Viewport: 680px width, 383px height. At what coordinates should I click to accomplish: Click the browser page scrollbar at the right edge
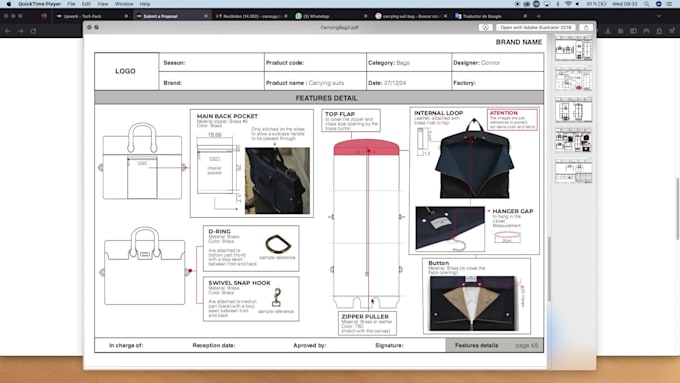[677, 208]
